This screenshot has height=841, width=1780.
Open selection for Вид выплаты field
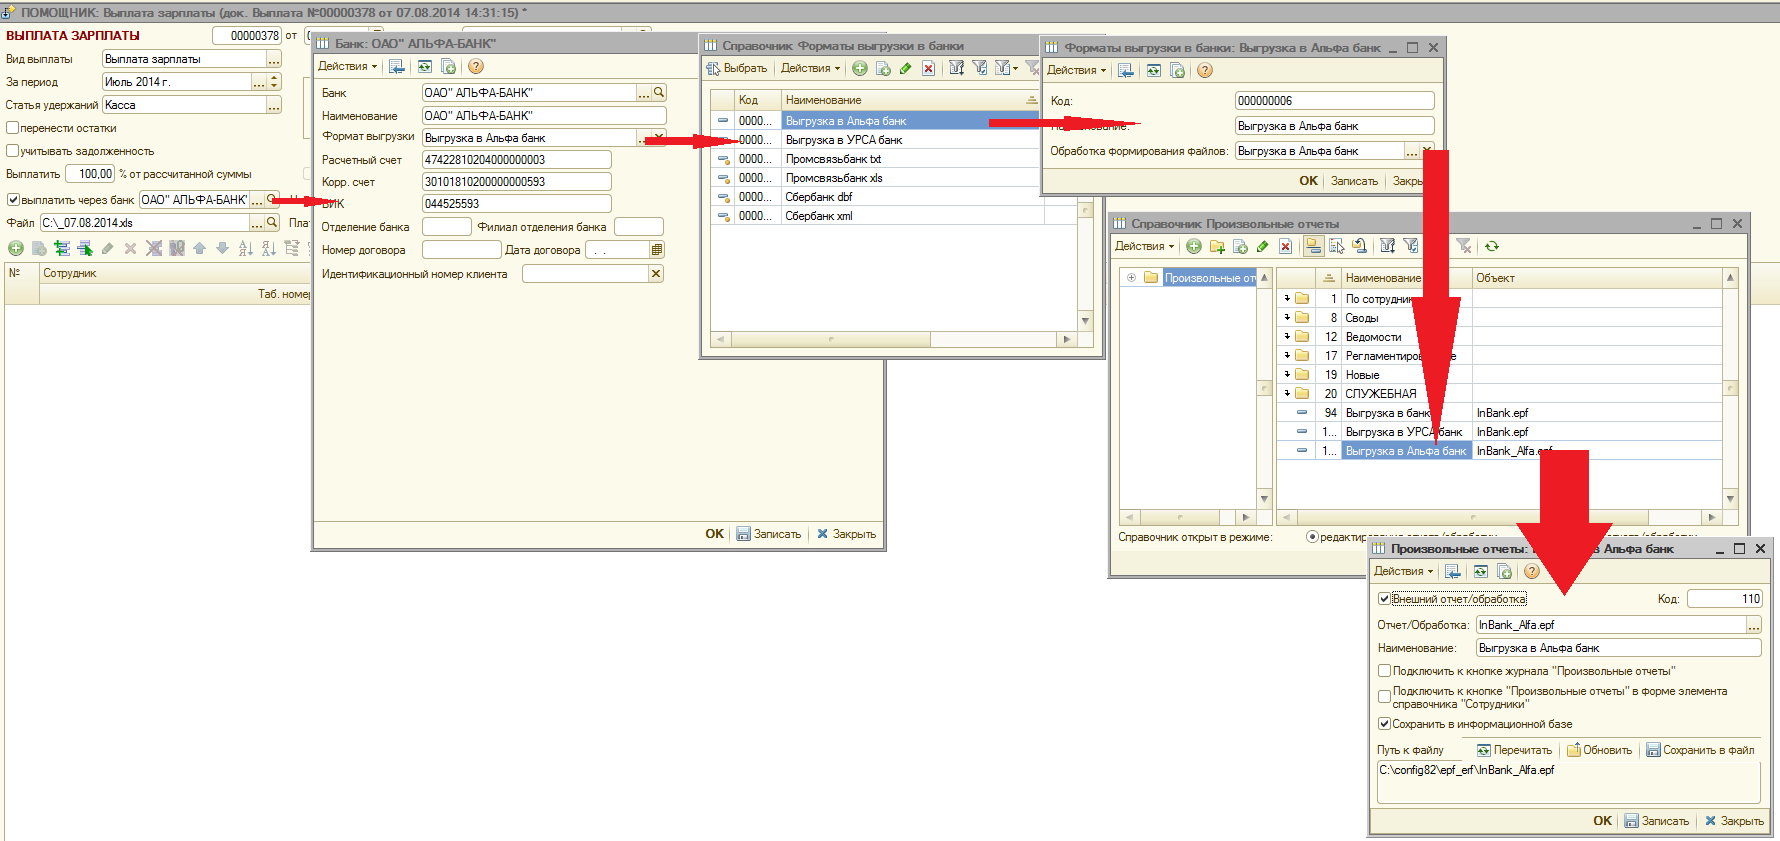point(274,59)
